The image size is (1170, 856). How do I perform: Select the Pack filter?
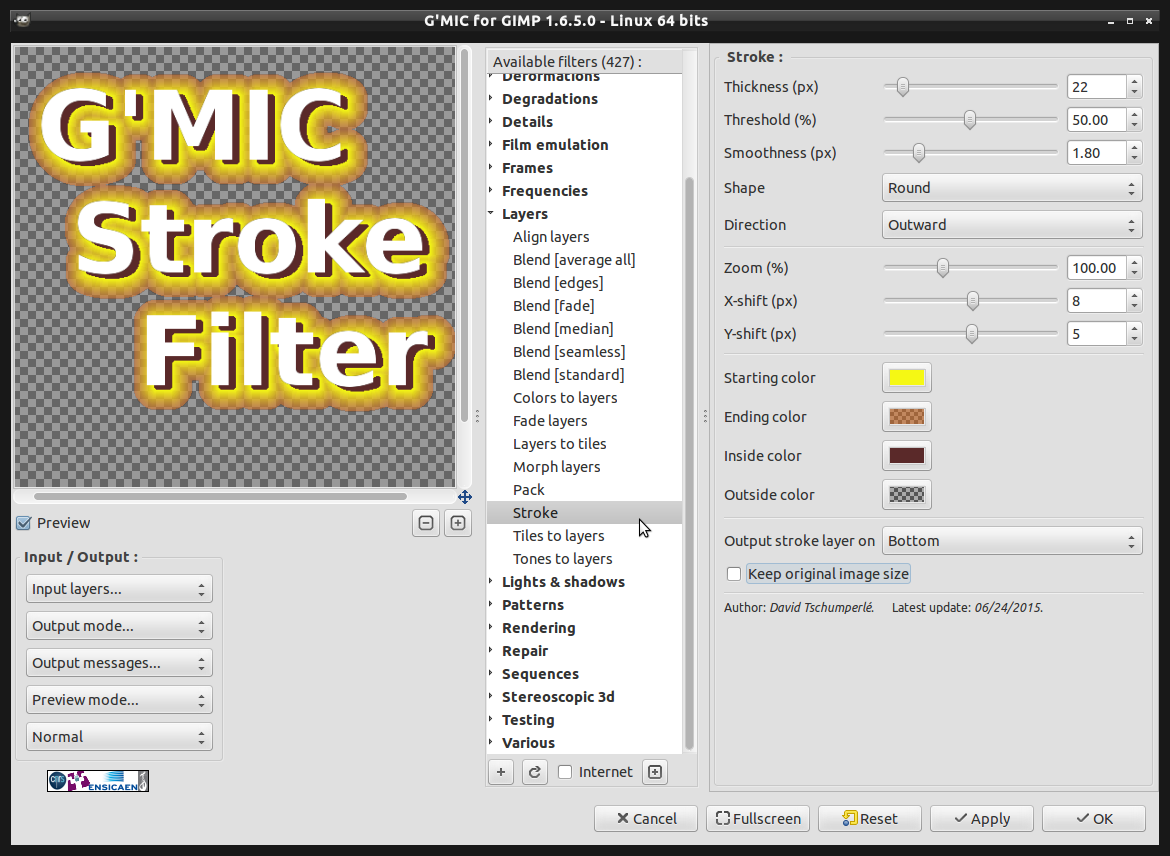click(x=528, y=490)
